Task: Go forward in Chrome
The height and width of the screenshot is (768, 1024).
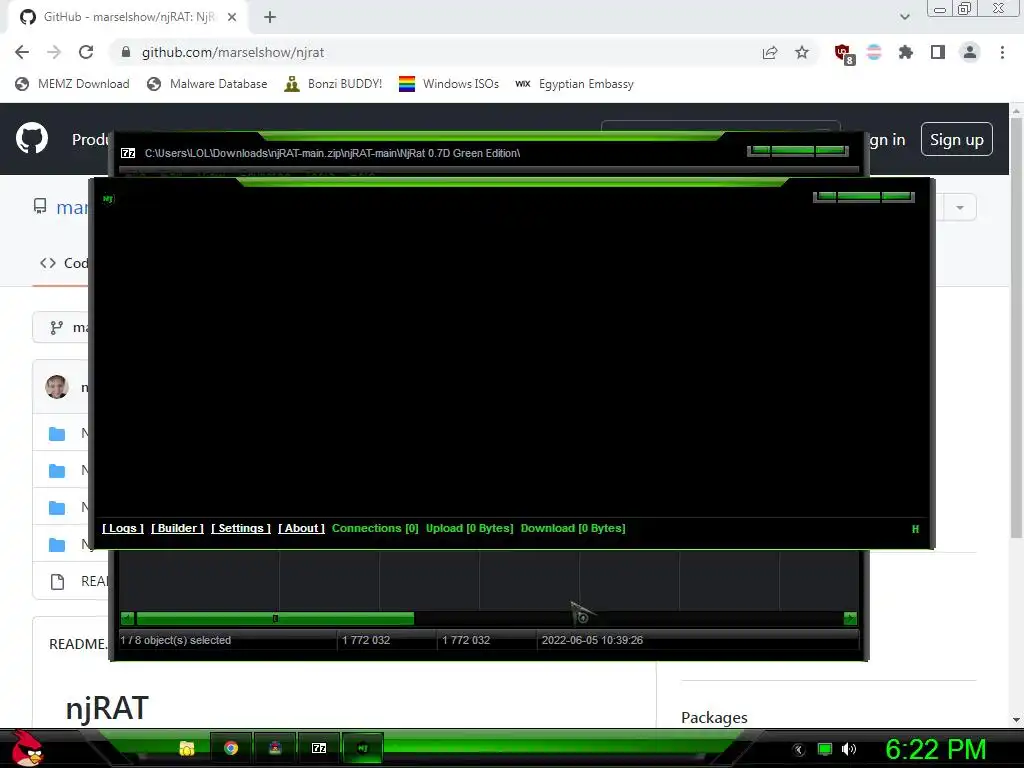Action: click(54, 52)
